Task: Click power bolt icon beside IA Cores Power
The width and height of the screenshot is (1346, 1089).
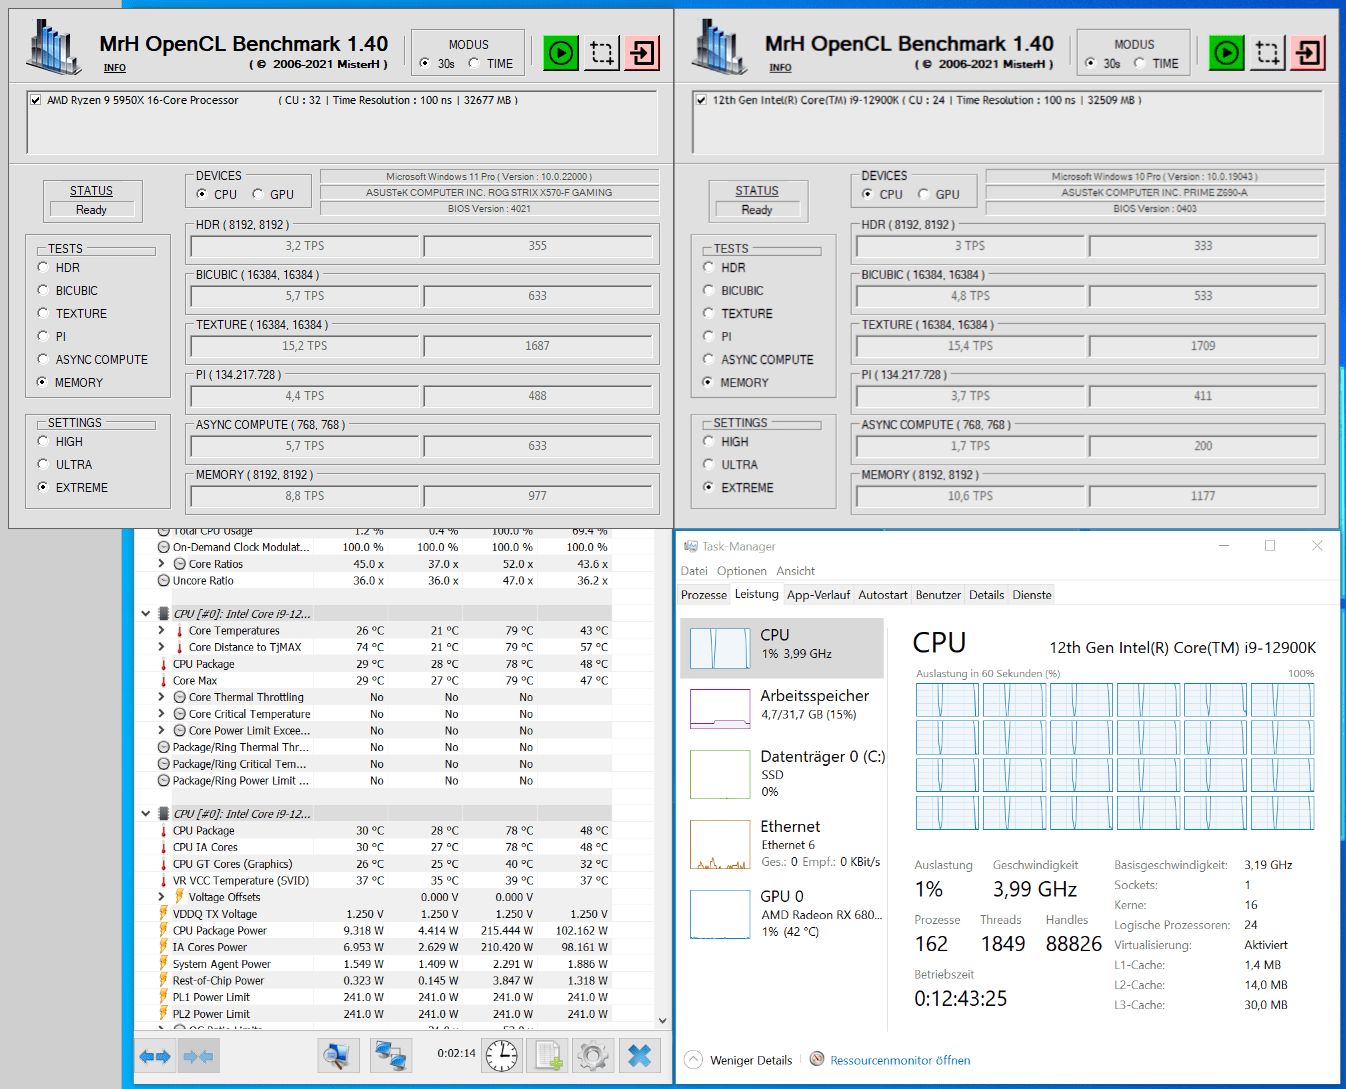Action: (x=164, y=947)
